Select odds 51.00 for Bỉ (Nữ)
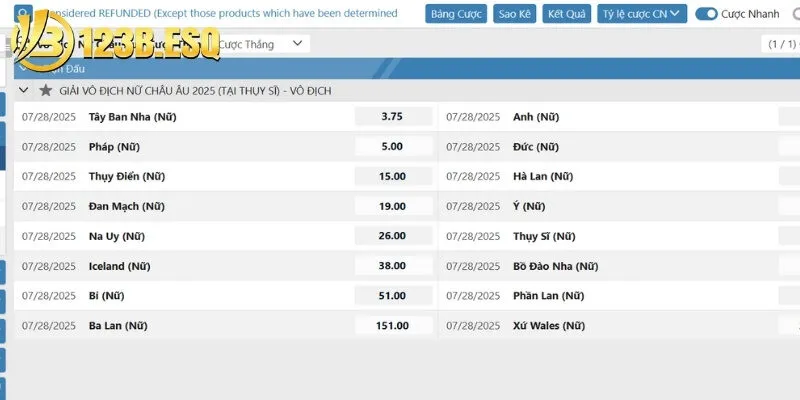Image resolution: width=800 pixels, height=400 pixels. tap(392, 296)
